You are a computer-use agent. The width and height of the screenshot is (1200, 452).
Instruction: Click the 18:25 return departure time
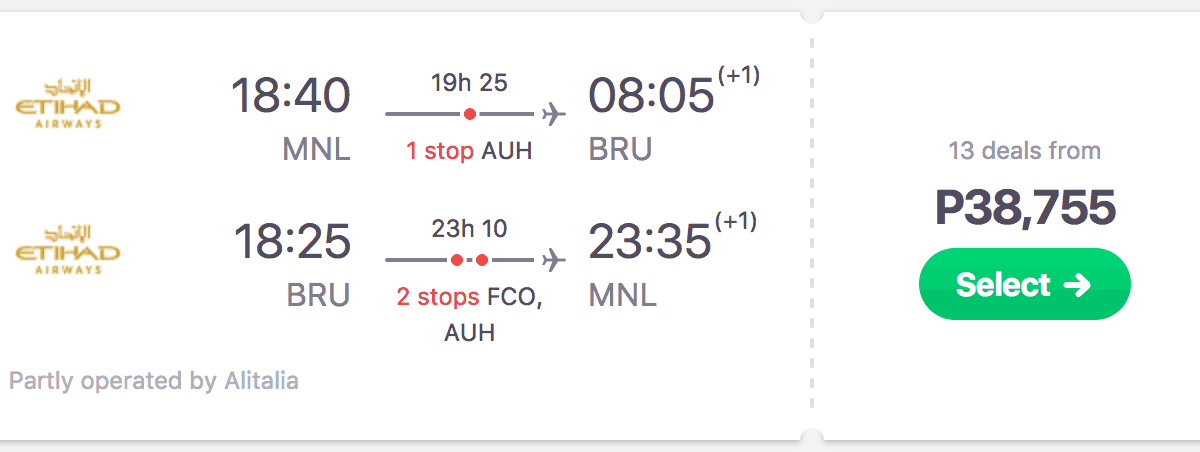click(291, 243)
